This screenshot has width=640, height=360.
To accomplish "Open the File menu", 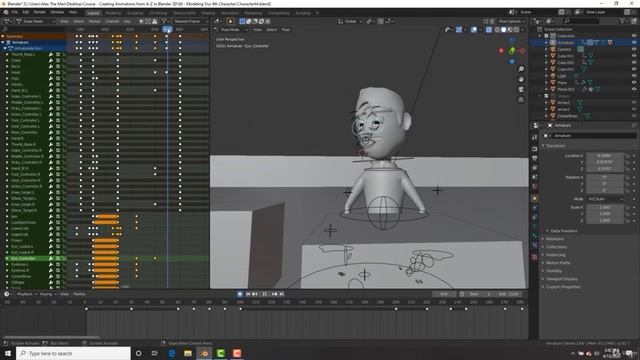I will [15, 12].
